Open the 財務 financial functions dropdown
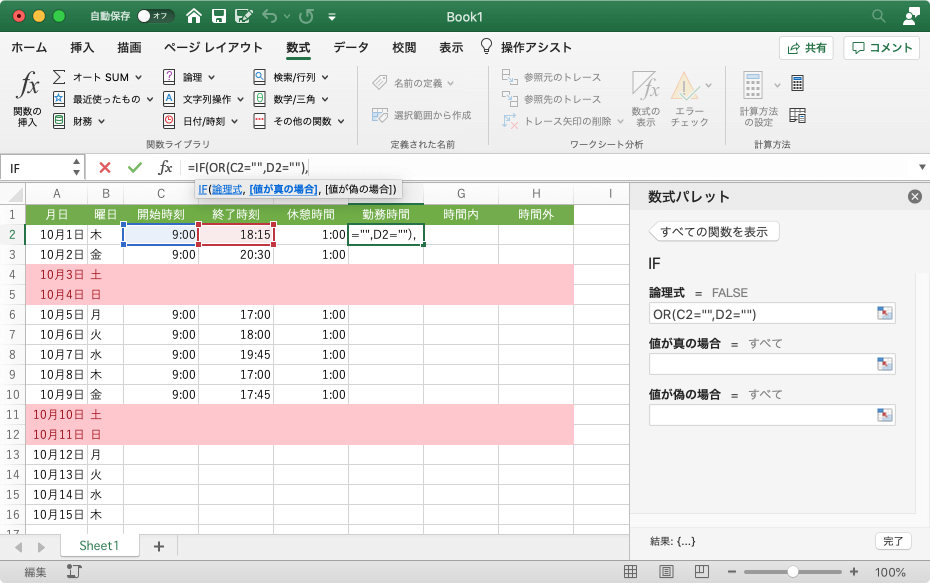930x583 pixels. tap(79, 121)
